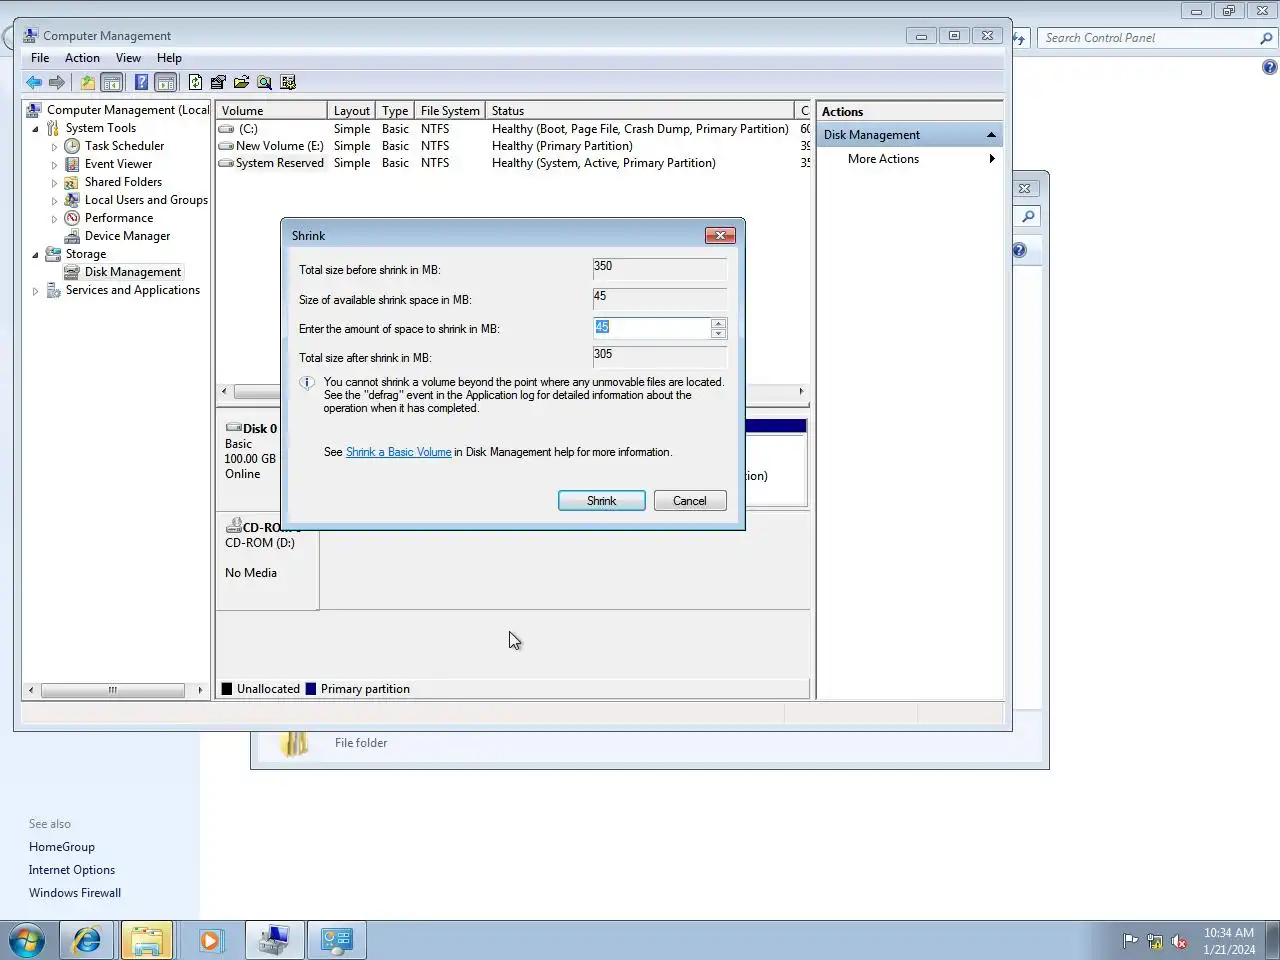This screenshot has height=960, width=1280.
Task: Select Shared Folders in the tree
Action: tap(123, 182)
